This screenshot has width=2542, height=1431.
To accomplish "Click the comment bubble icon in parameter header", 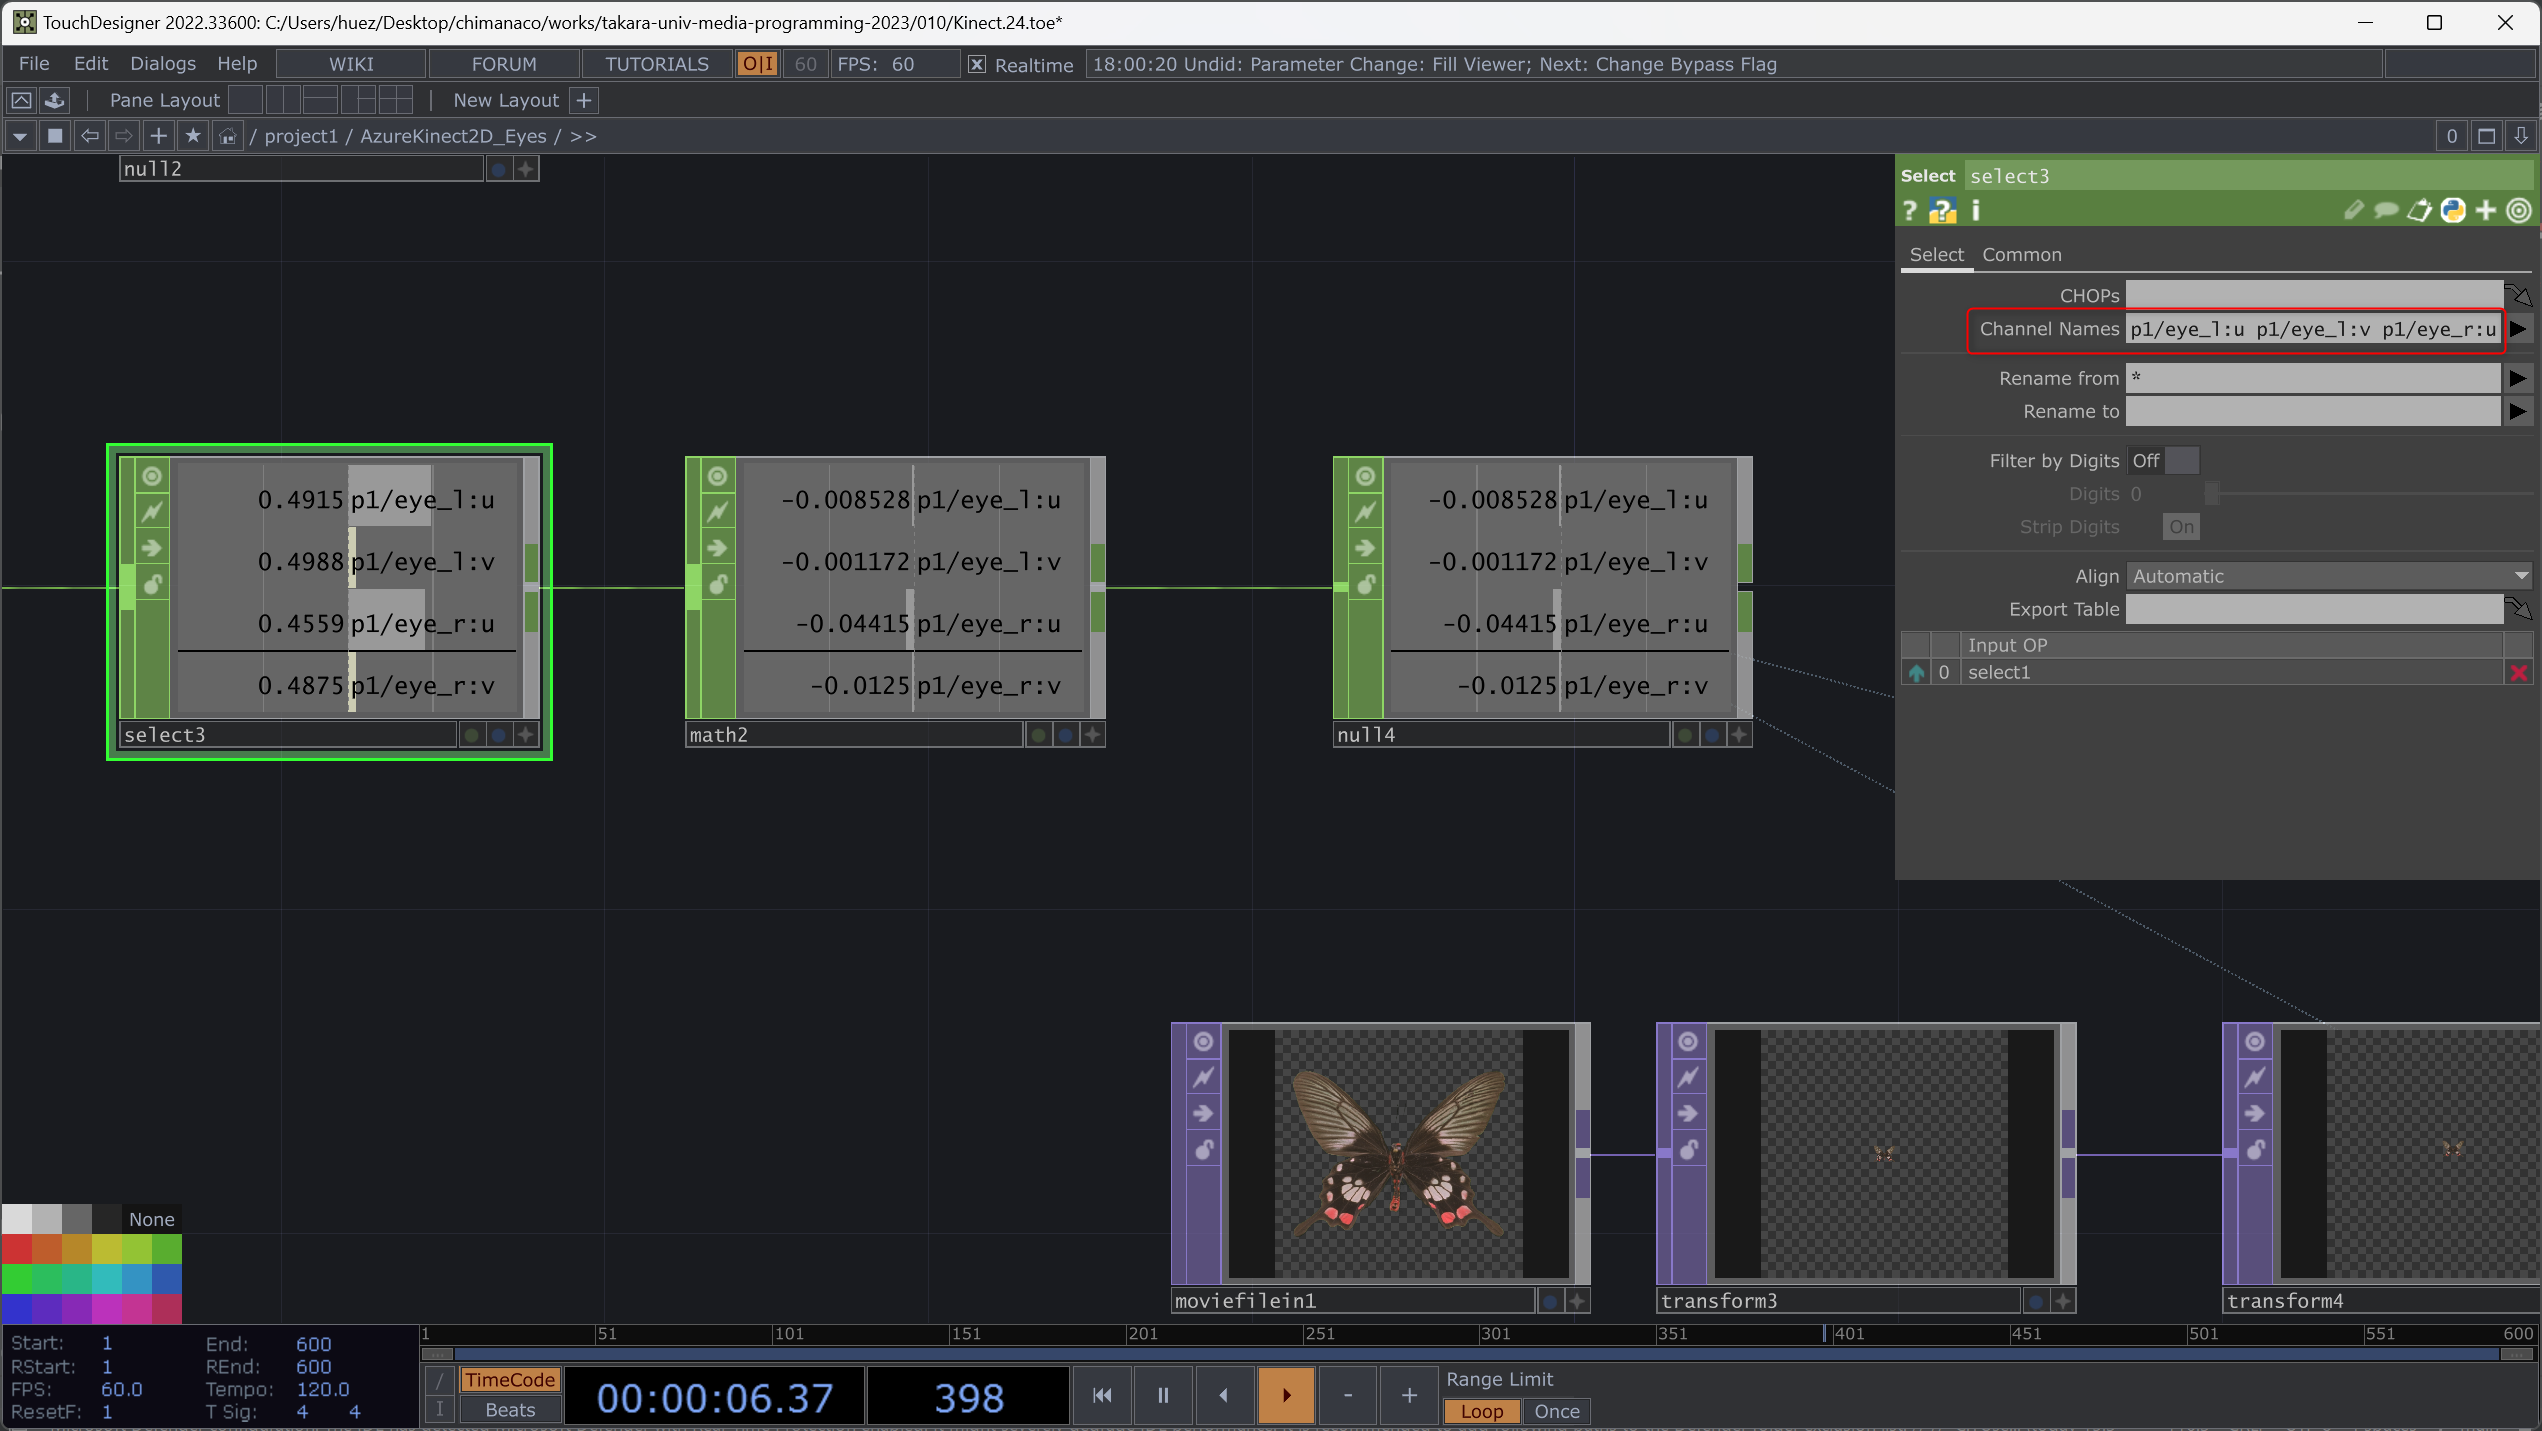I will click(x=2386, y=211).
